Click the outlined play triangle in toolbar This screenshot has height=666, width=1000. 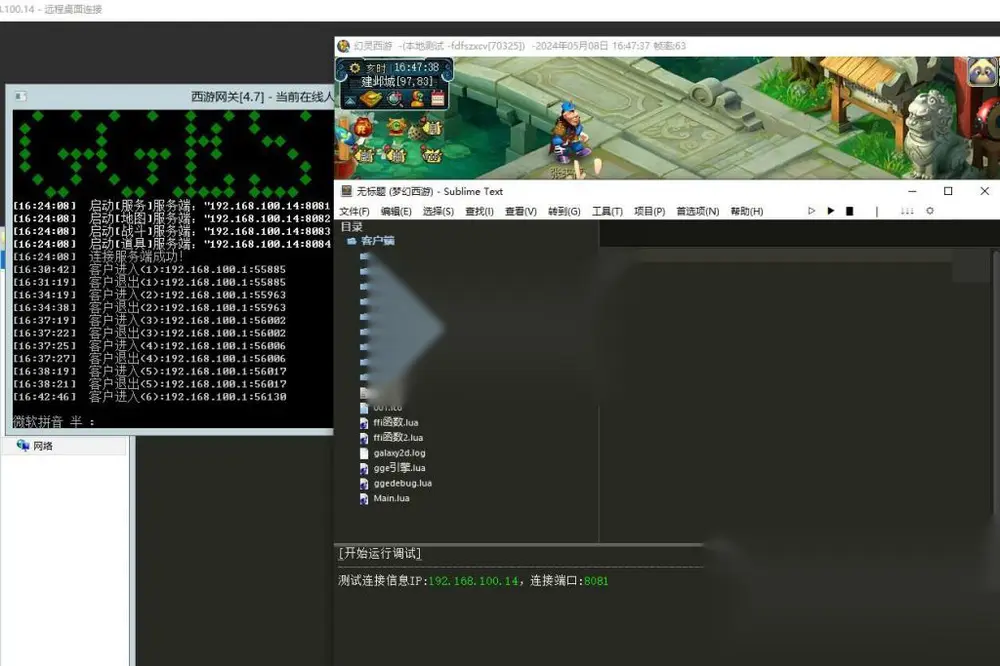(811, 211)
